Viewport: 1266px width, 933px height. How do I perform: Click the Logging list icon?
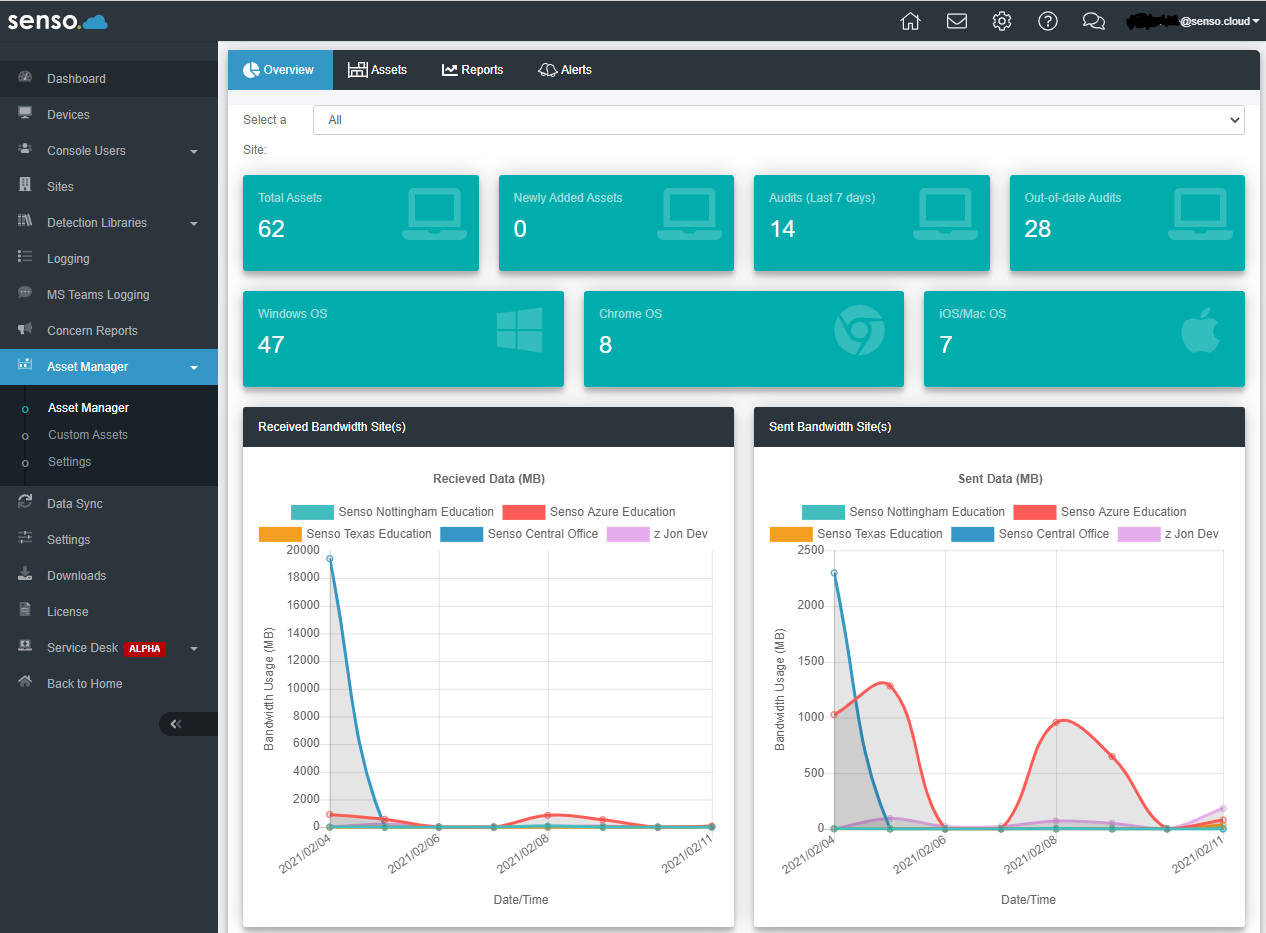tap(26, 258)
